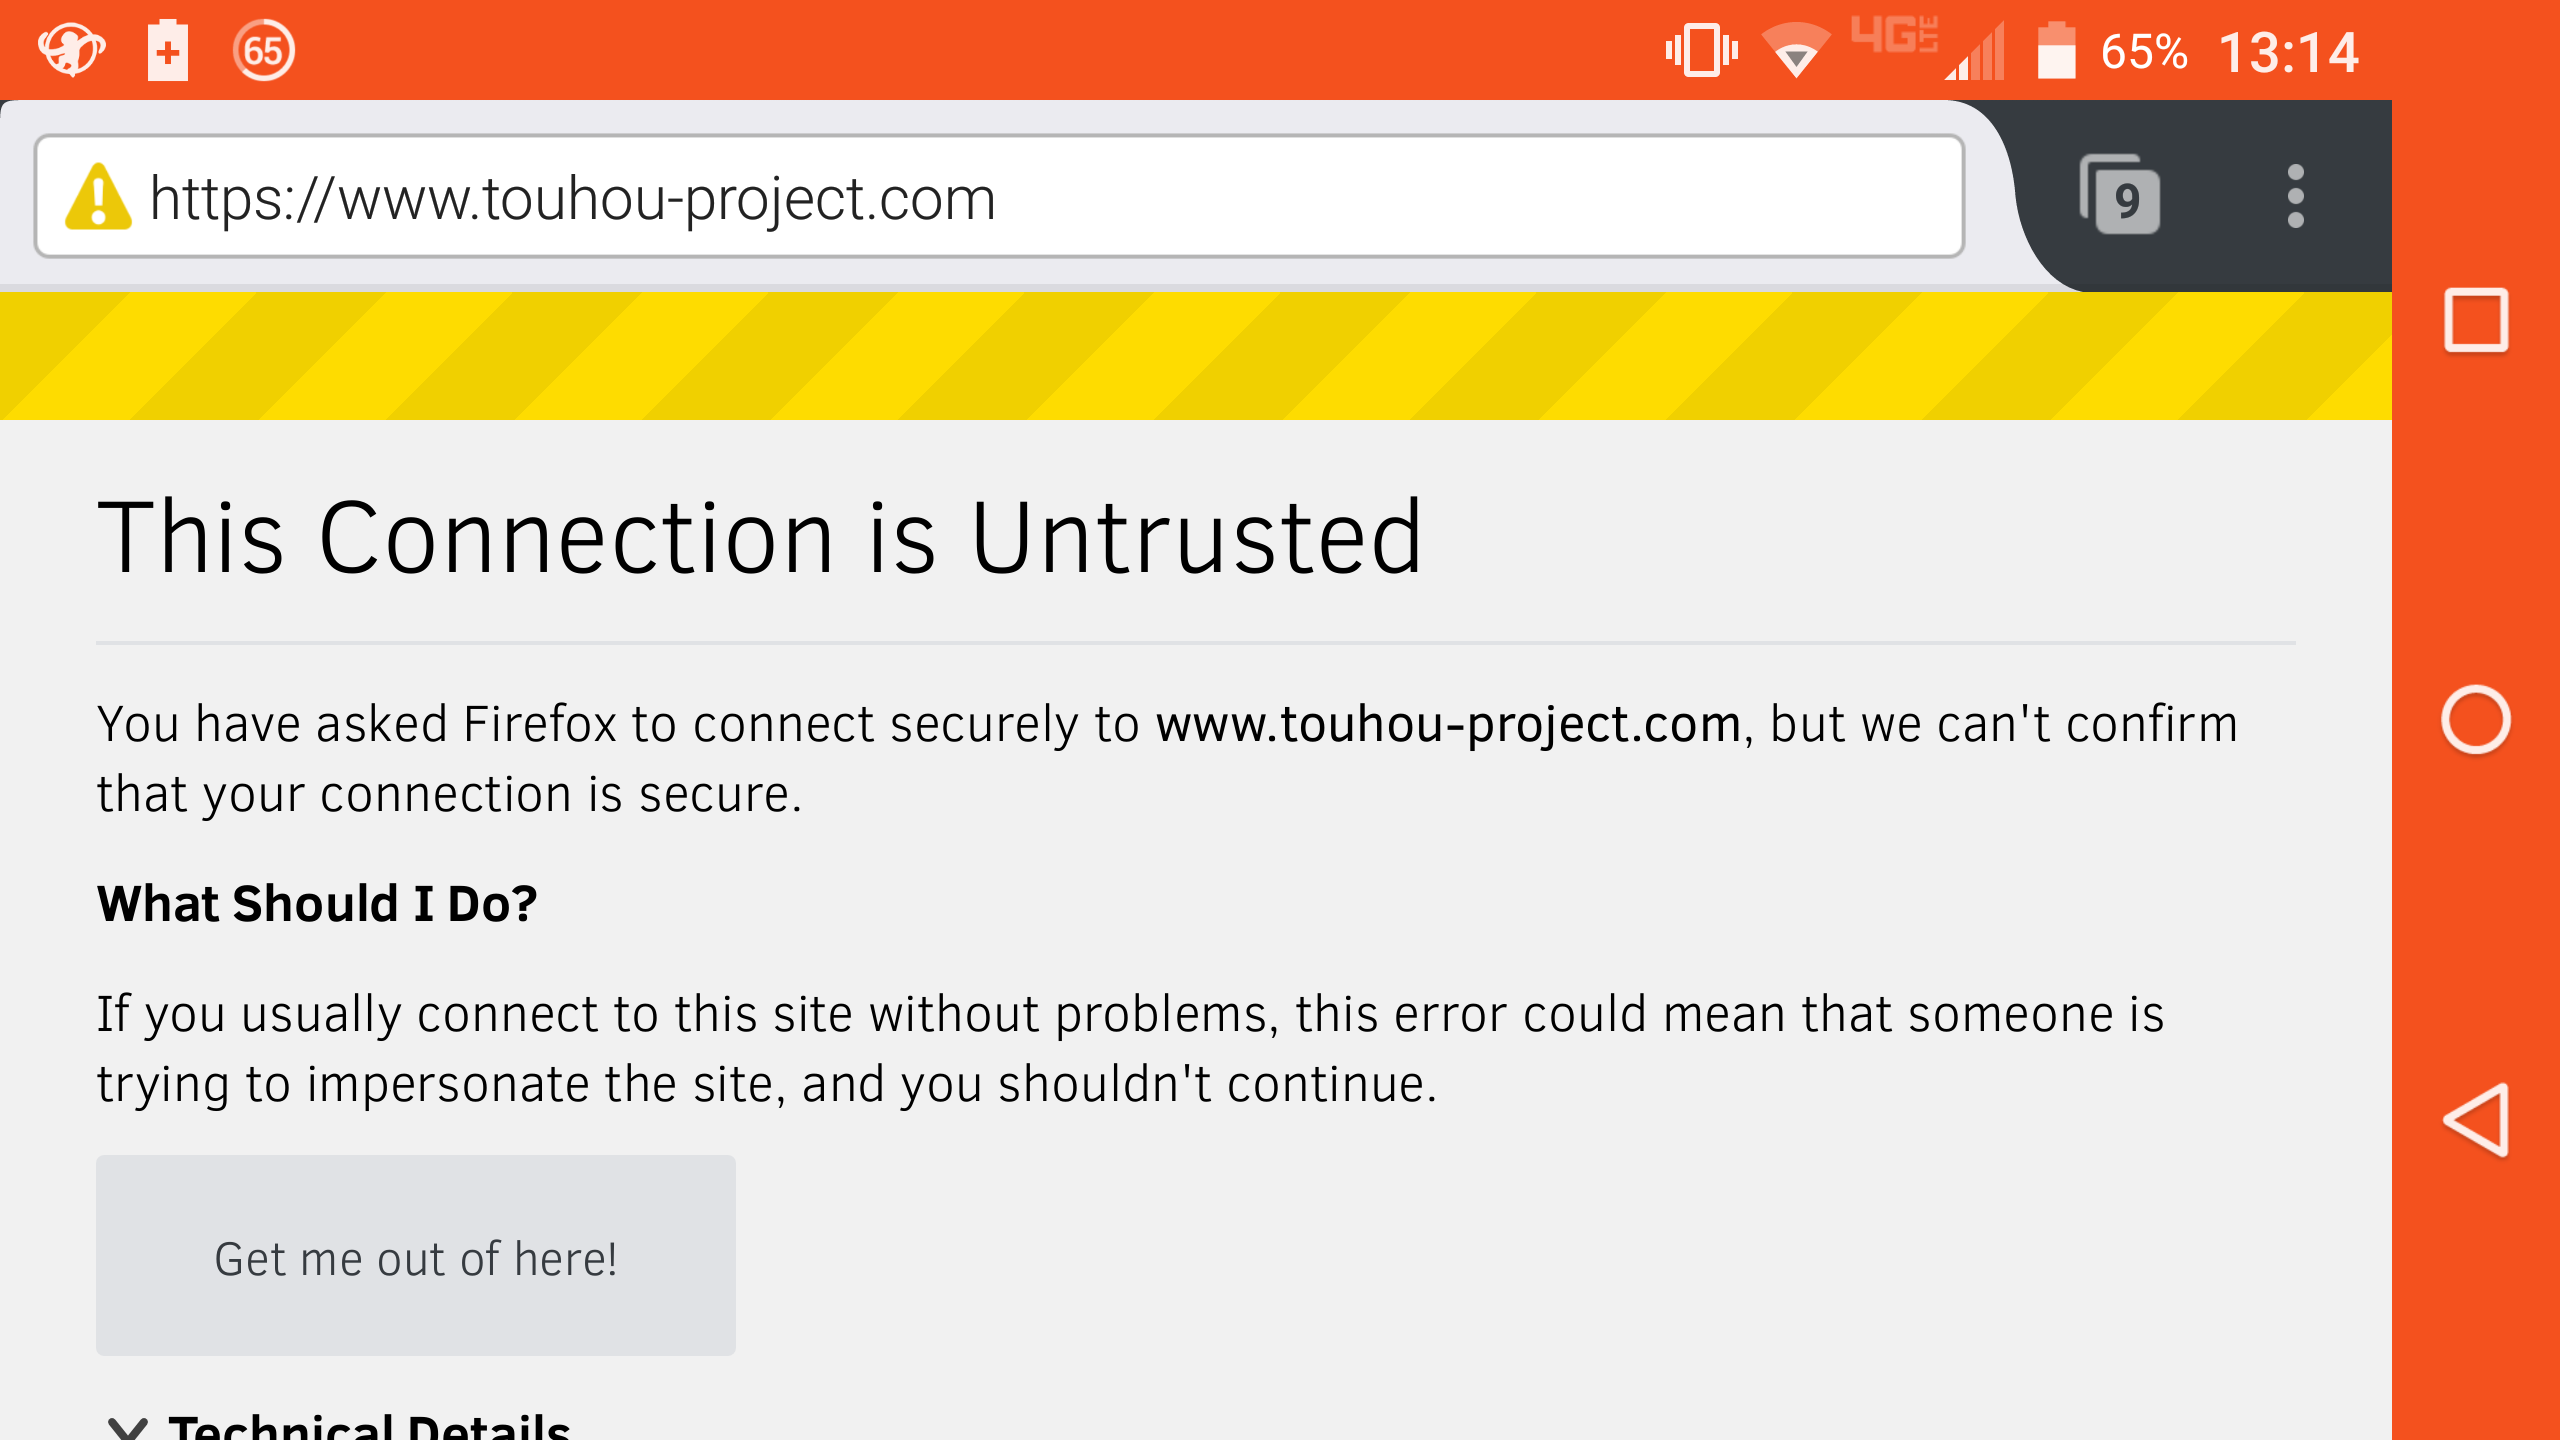Tap the yellow security warning triangle icon
The width and height of the screenshot is (2560, 1440).
pos(98,197)
